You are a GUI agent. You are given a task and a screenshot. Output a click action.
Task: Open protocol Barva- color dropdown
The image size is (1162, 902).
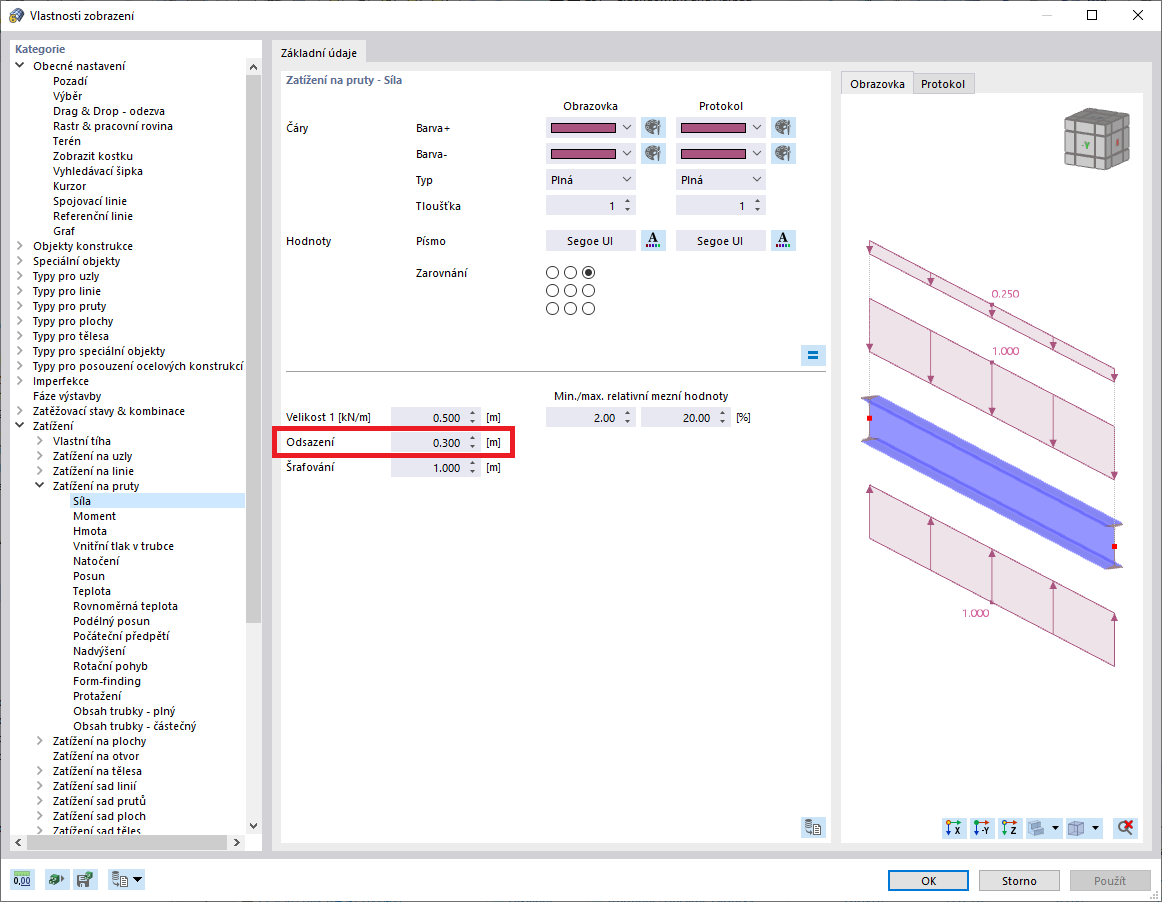(x=757, y=153)
